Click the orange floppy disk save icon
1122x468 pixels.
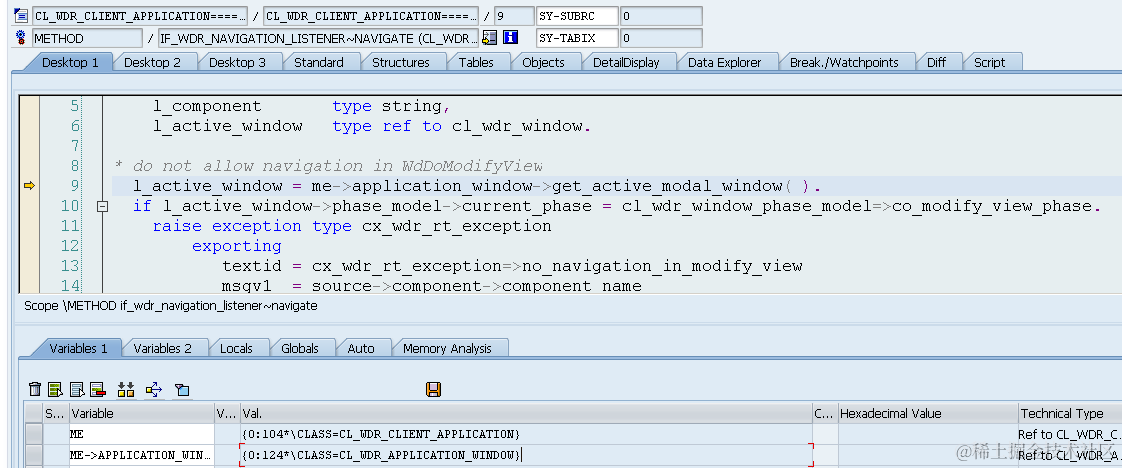tap(433, 389)
